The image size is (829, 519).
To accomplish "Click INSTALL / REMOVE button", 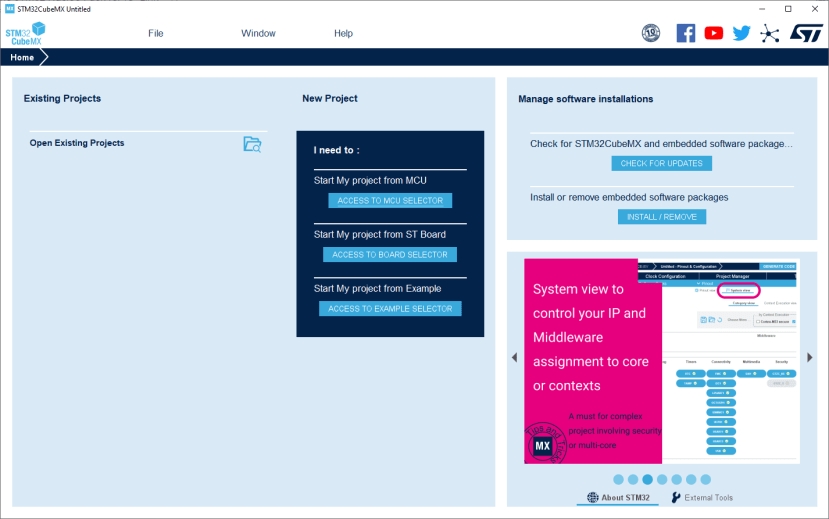I will [x=662, y=217].
